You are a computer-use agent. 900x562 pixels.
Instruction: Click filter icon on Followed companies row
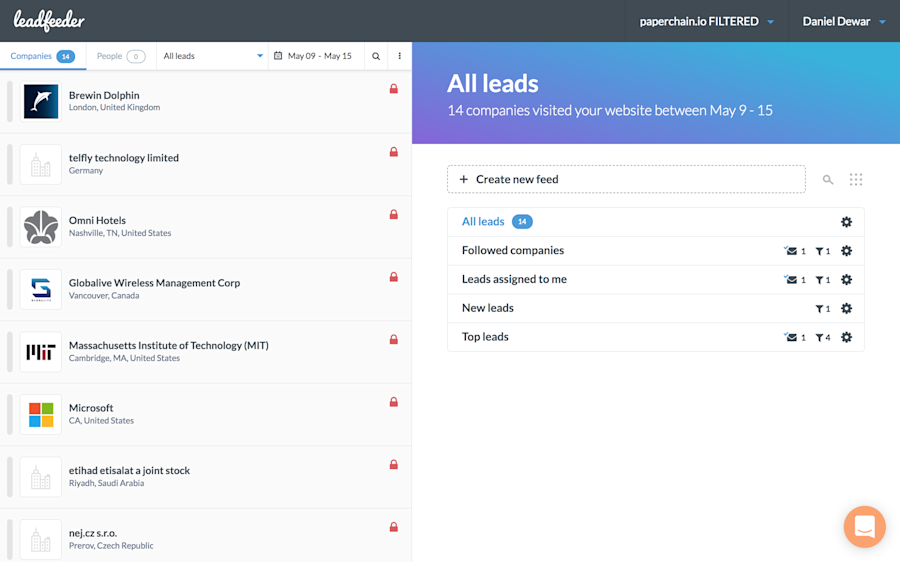pyautogui.click(x=820, y=251)
